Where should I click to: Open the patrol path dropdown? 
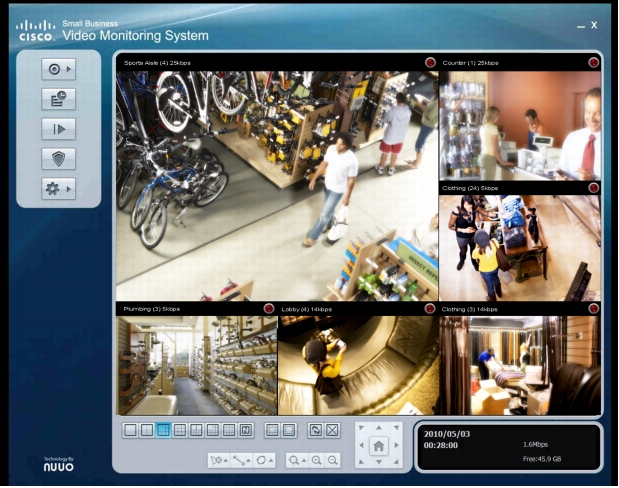coord(243,460)
